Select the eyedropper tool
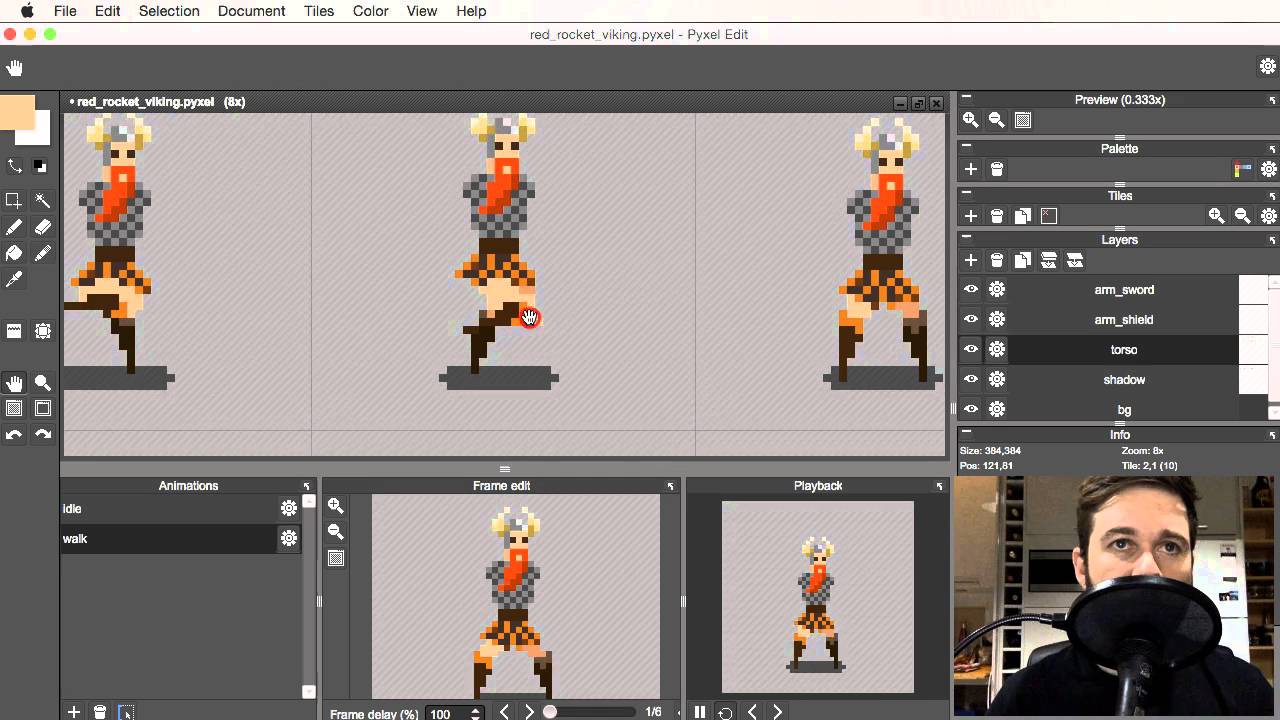The width and height of the screenshot is (1280, 720). [x=14, y=280]
